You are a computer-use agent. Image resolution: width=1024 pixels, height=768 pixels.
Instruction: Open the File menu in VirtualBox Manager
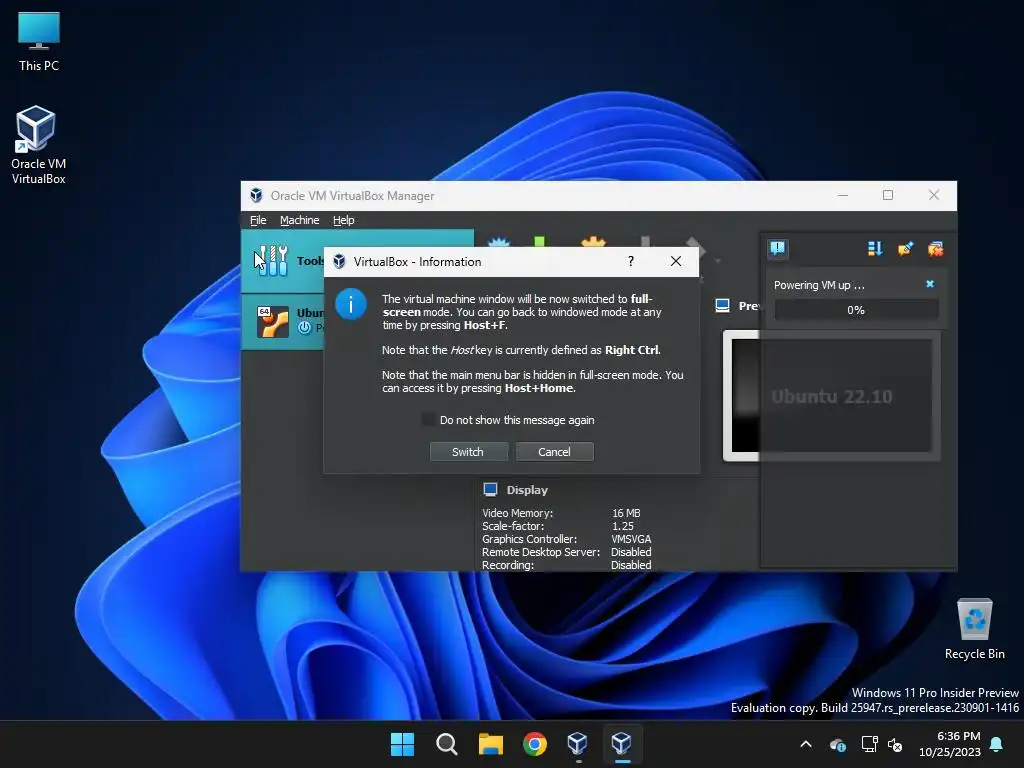pyautogui.click(x=258, y=220)
